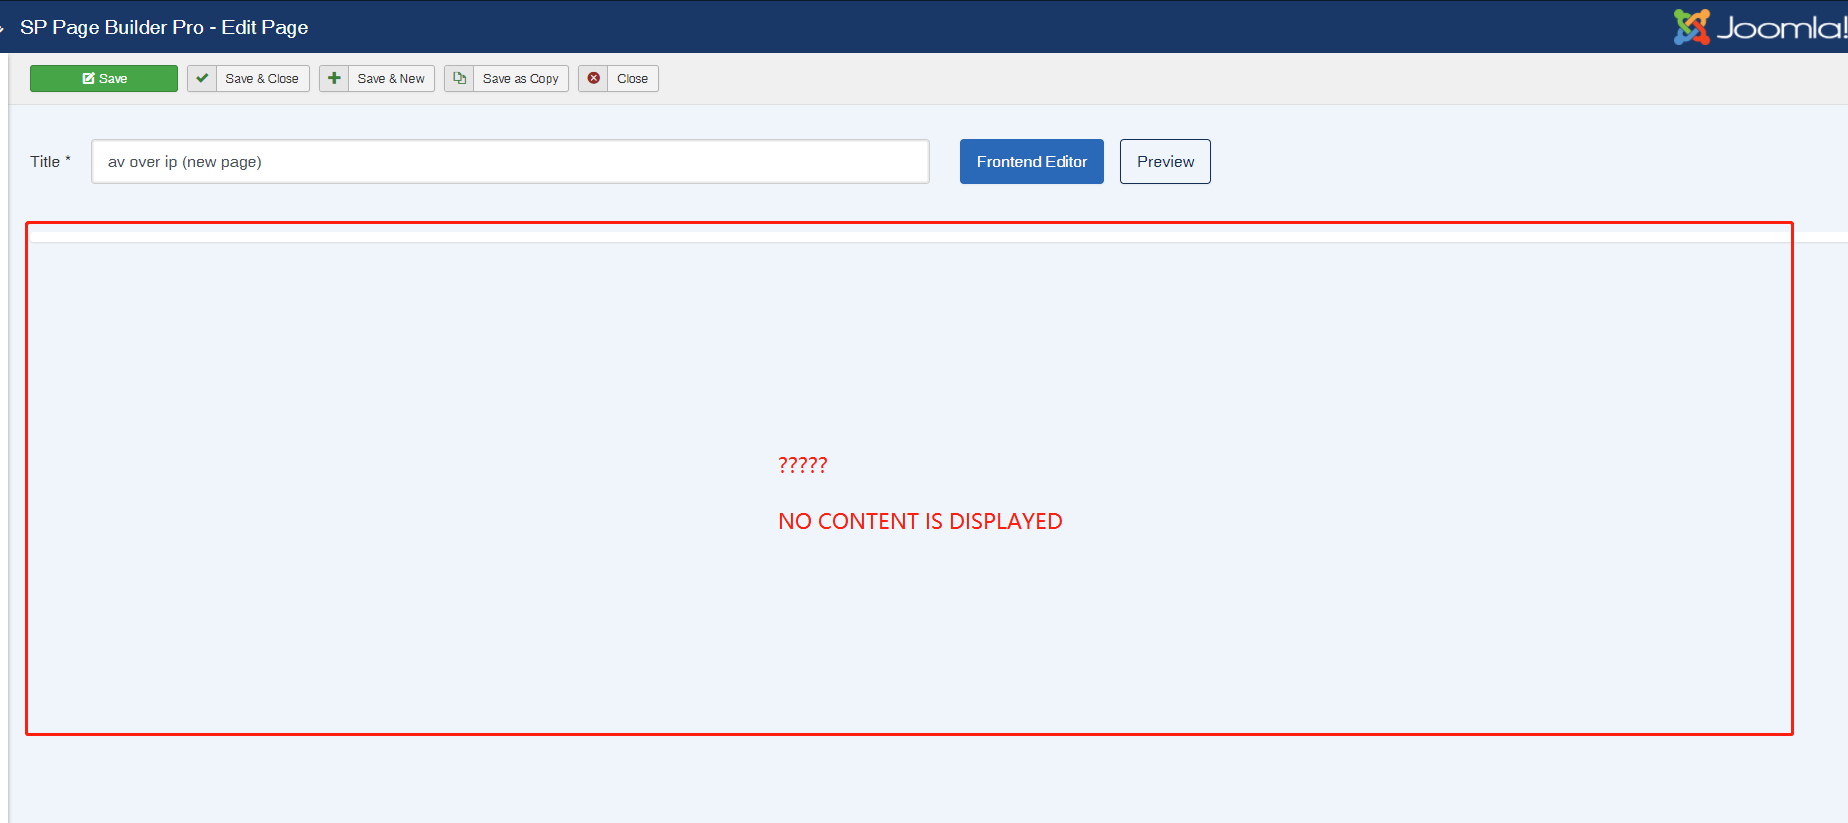Focus the Title field containing 'av over ip'
Viewport: 1848px width, 823px height.
pos(510,162)
